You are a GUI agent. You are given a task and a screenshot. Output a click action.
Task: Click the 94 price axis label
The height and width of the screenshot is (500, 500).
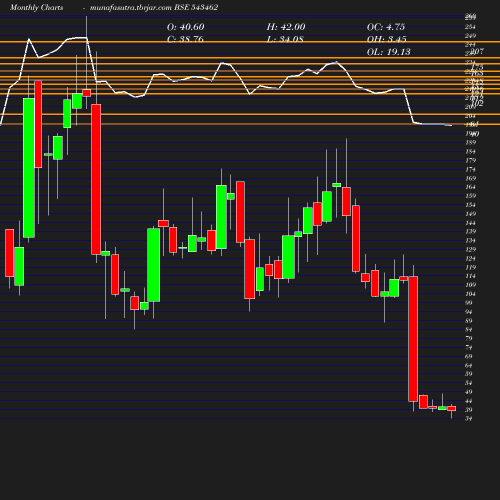[469, 312]
